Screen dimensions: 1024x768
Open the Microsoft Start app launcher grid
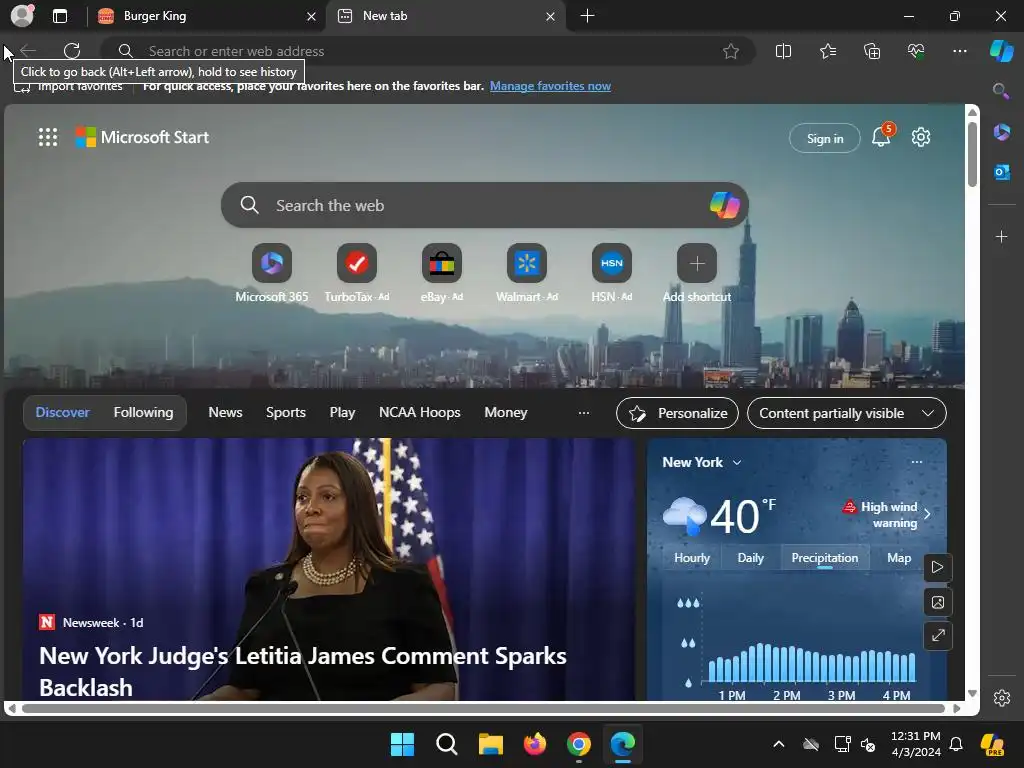(x=48, y=137)
